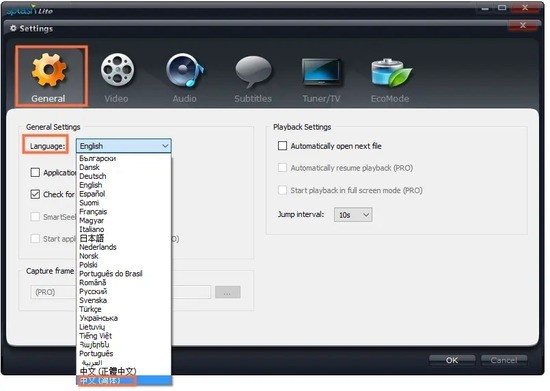Click the Cancel button
The width and height of the screenshot is (550, 391).
coord(504,360)
